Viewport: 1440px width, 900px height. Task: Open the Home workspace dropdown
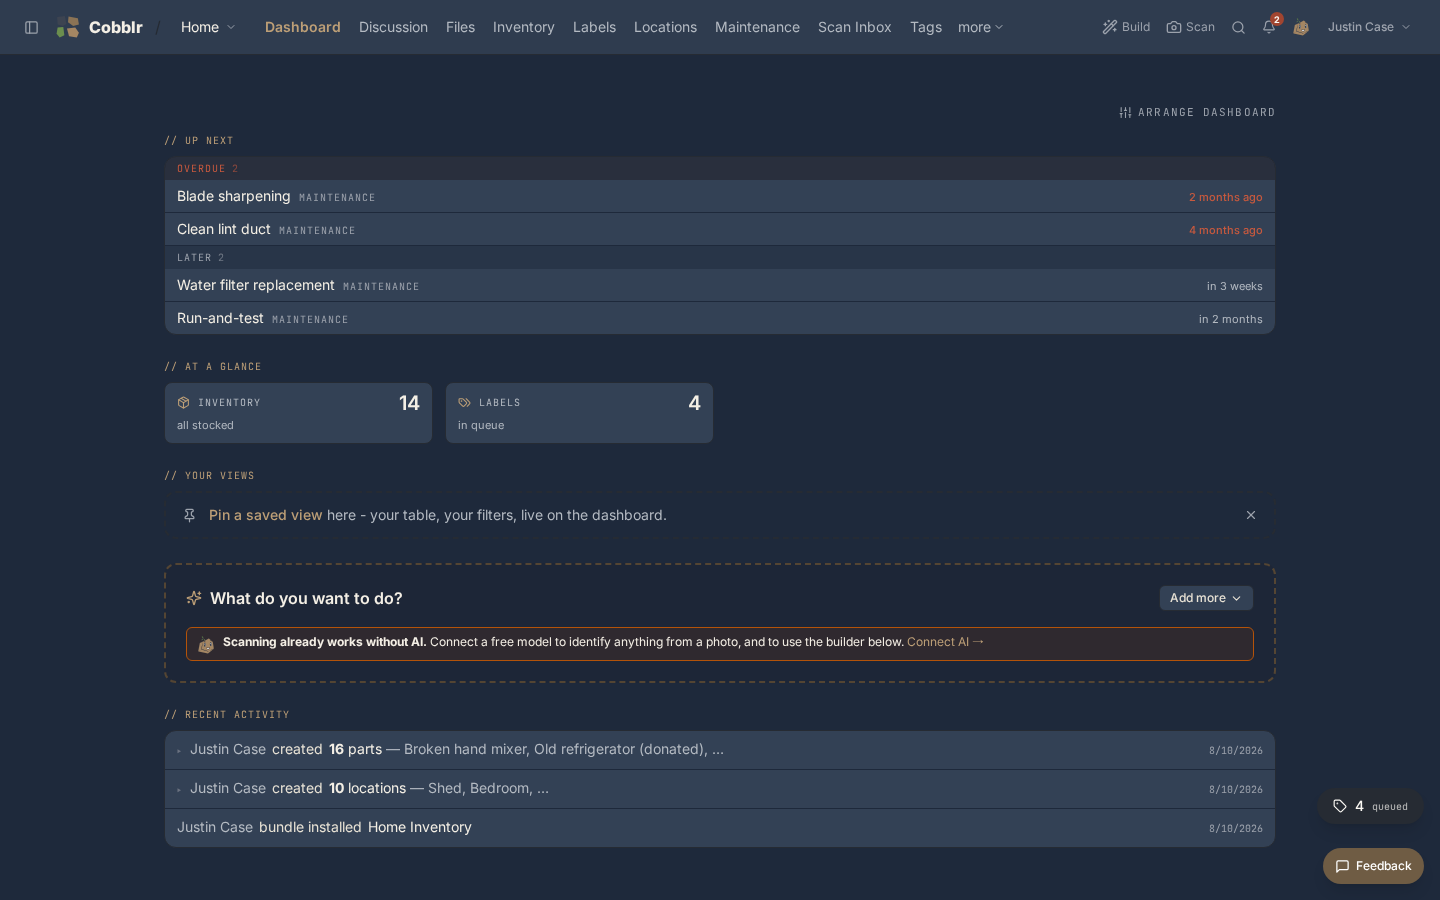pos(208,27)
